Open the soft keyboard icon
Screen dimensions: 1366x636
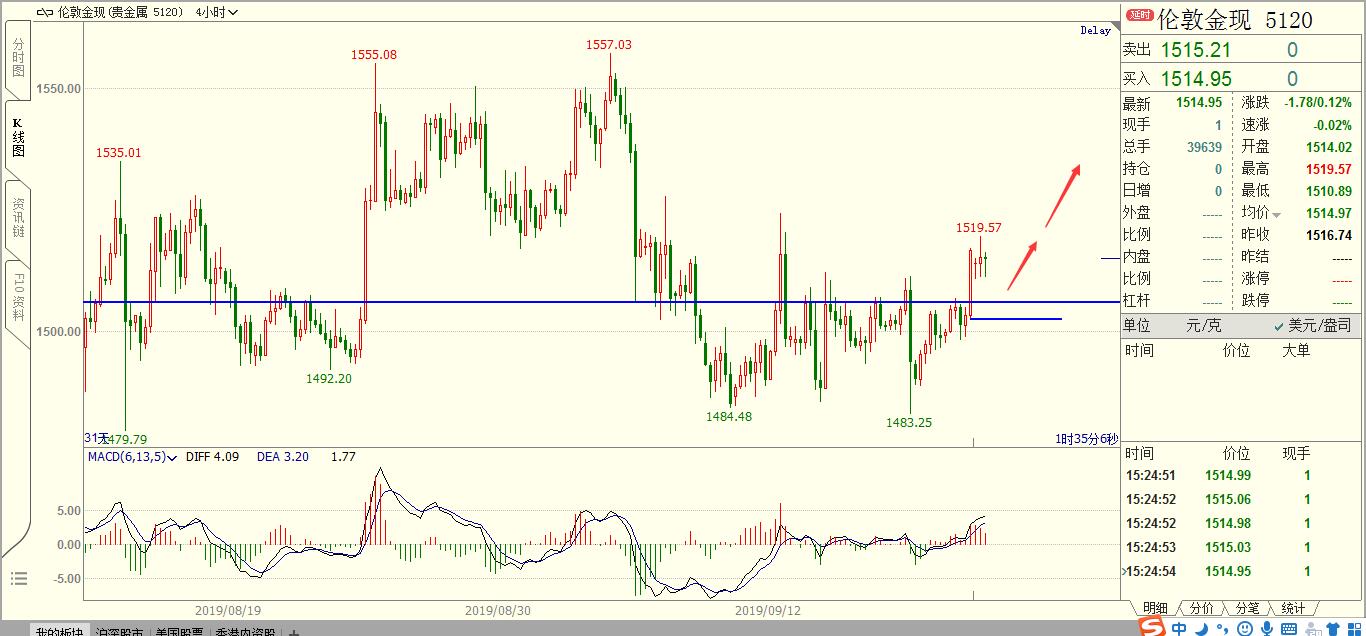1289,629
